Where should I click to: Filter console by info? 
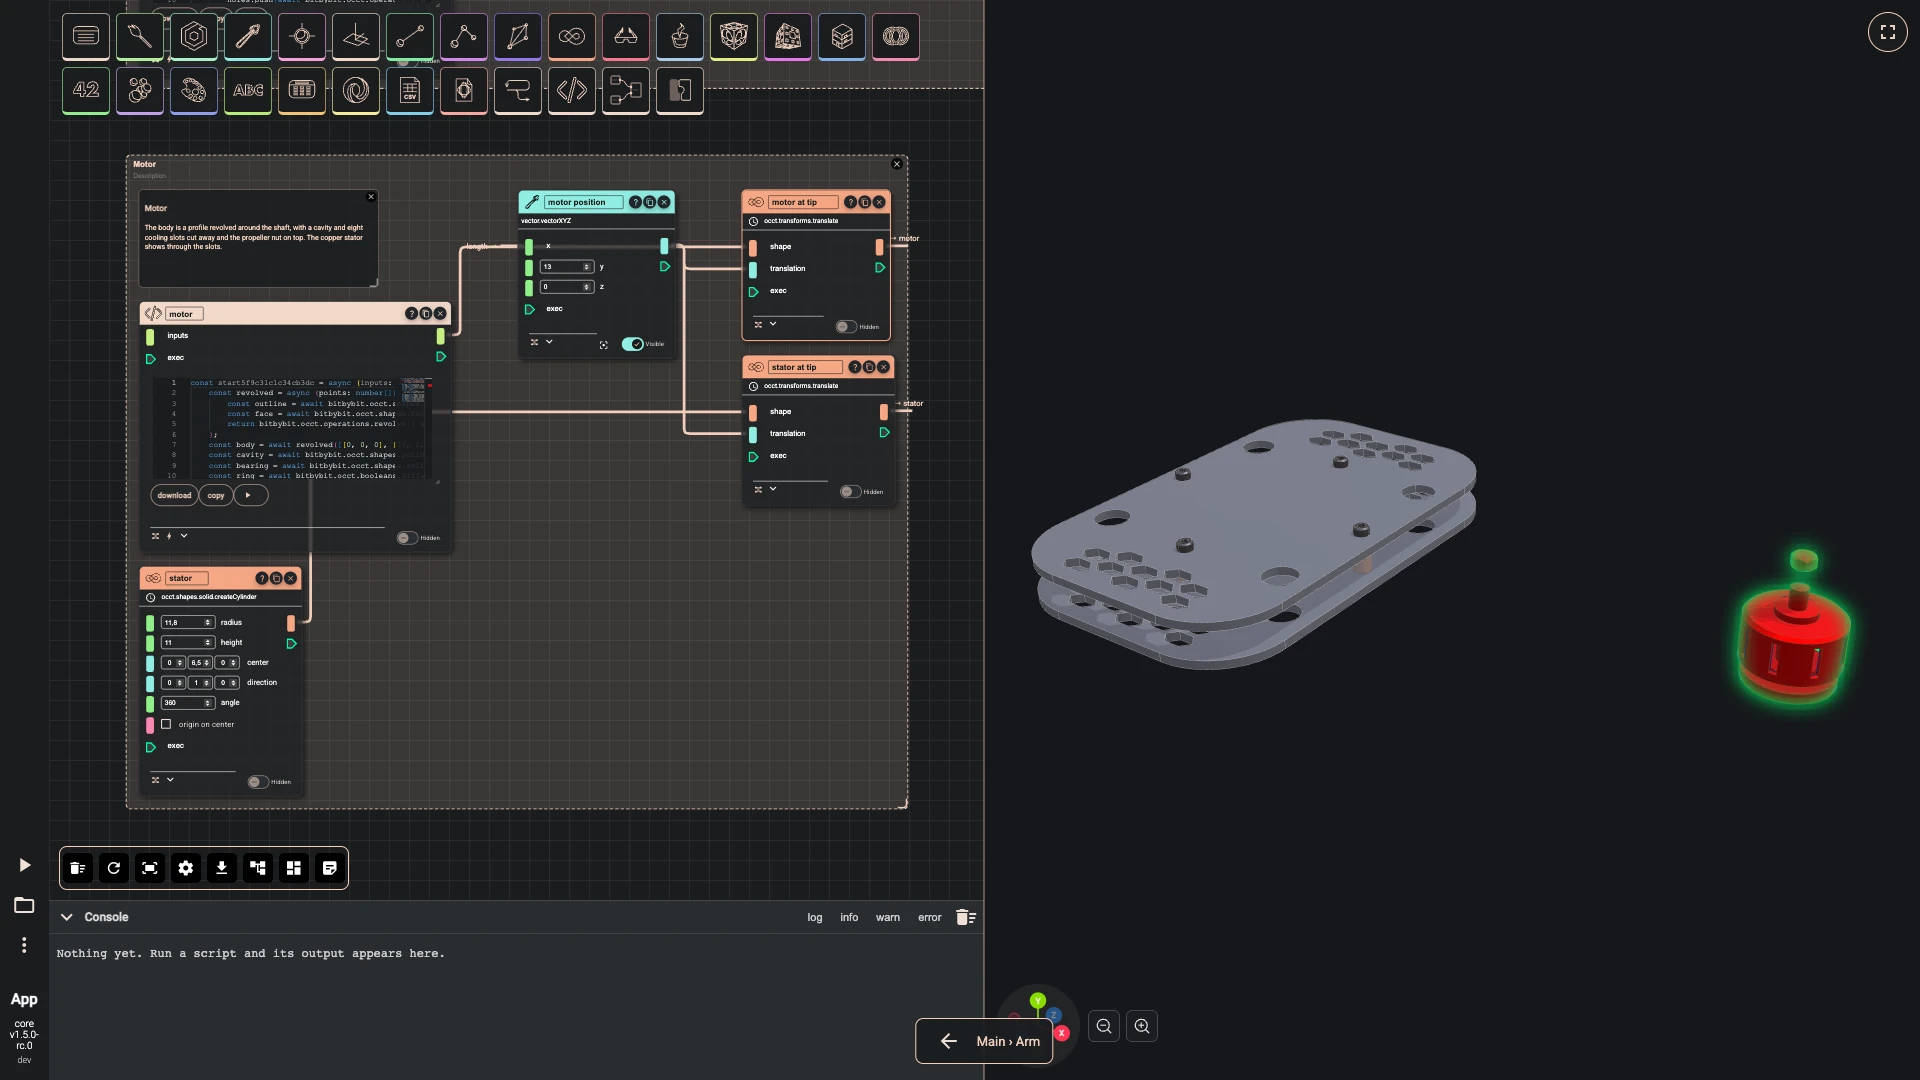pos(849,917)
